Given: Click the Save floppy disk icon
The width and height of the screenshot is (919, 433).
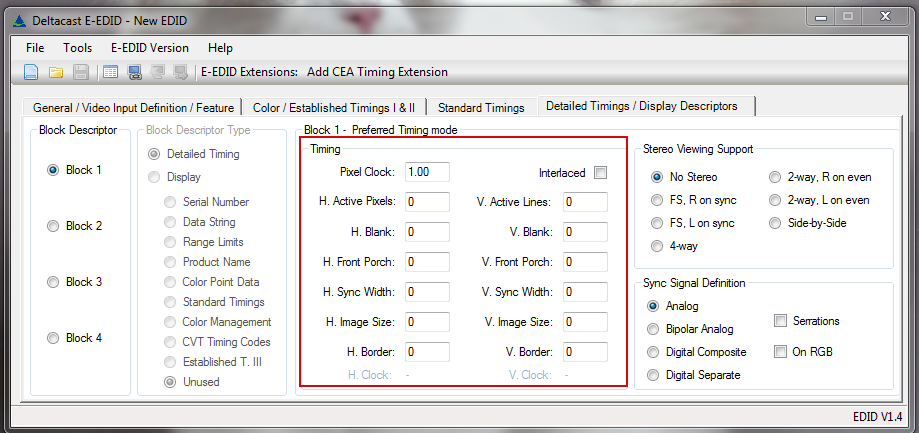Looking at the screenshot, I should [x=81, y=72].
